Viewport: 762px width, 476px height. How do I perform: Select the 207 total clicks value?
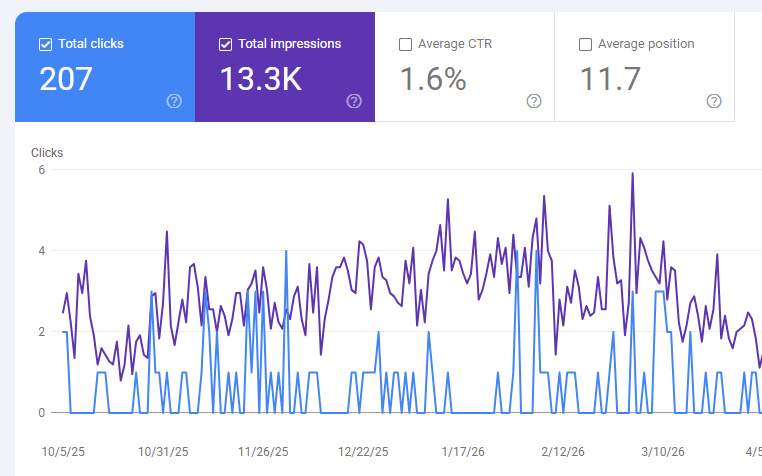tap(66, 79)
